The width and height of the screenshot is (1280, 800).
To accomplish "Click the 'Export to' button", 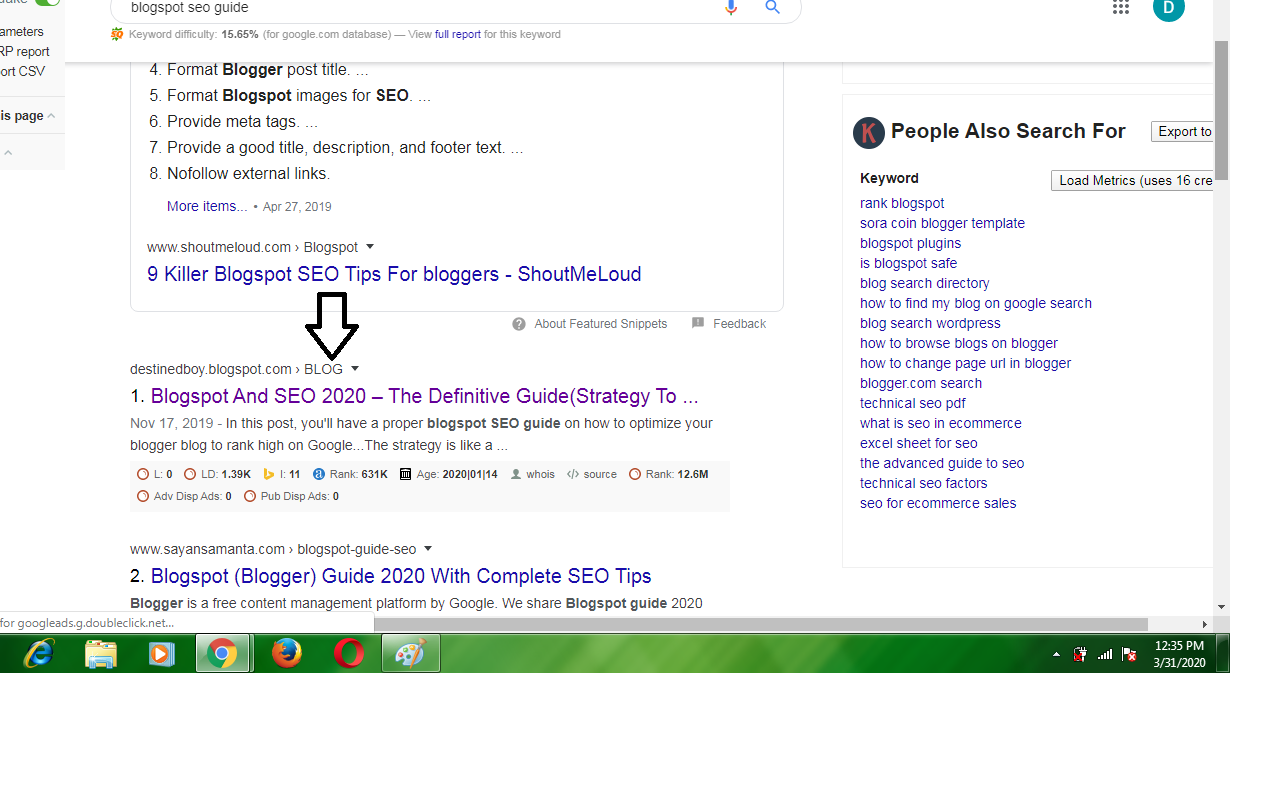I will (1183, 132).
